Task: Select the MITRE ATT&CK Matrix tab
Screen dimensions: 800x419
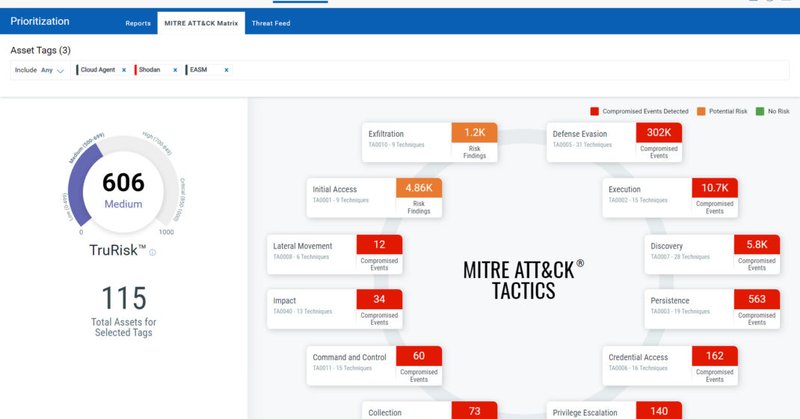Action: pyautogui.click(x=201, y=23)
